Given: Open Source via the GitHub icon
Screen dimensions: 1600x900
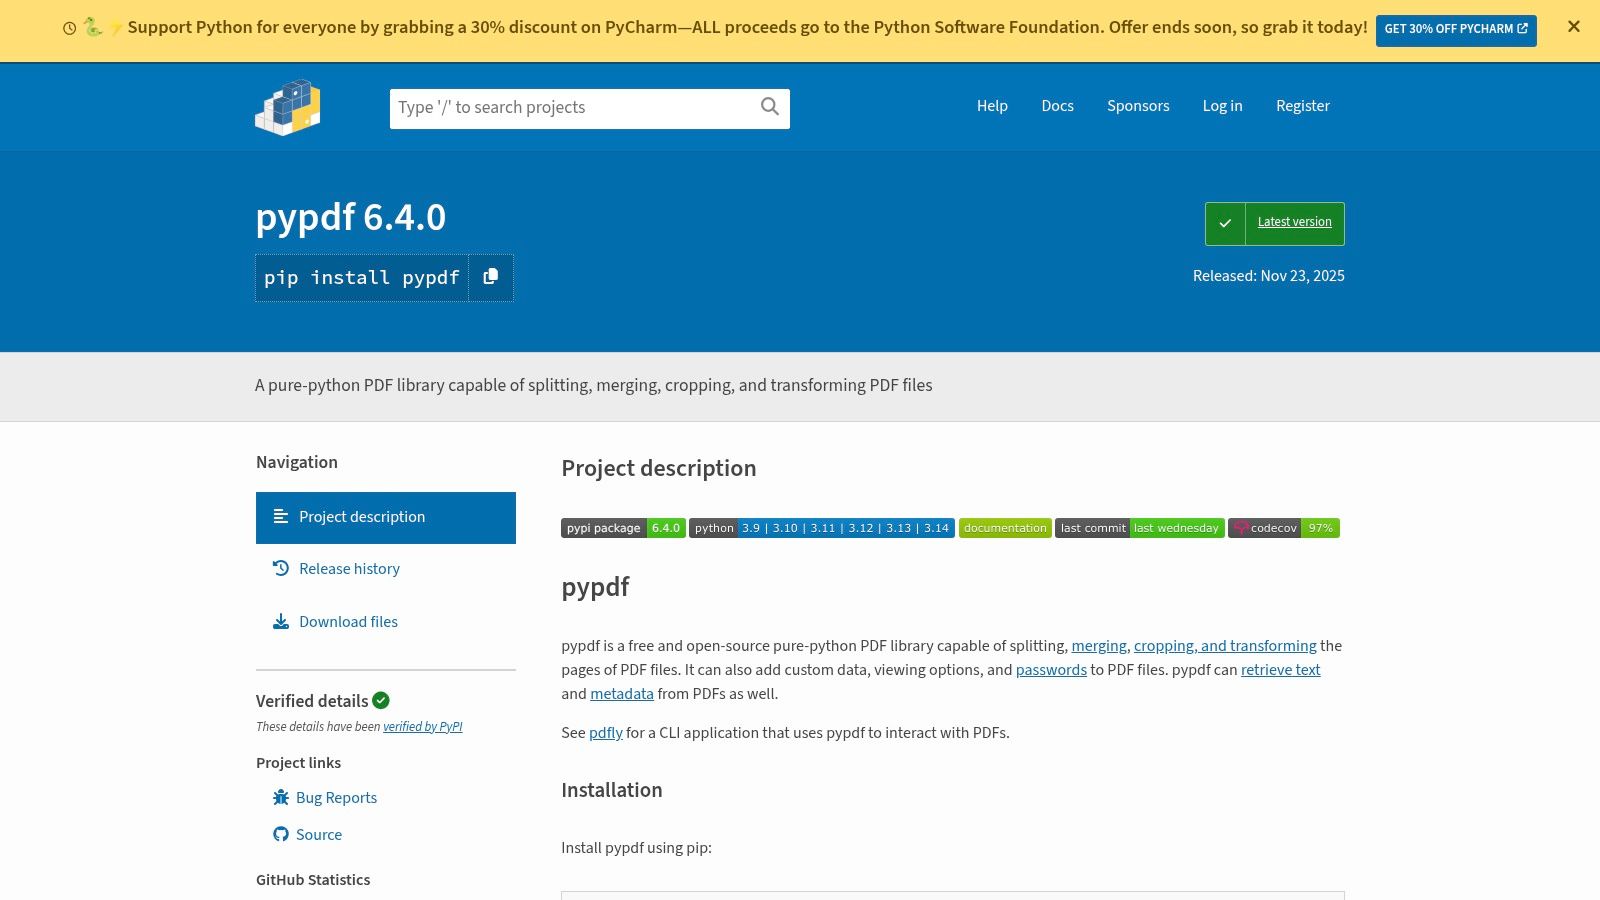Looking at the screenshot, I should (x=281, y=834).
